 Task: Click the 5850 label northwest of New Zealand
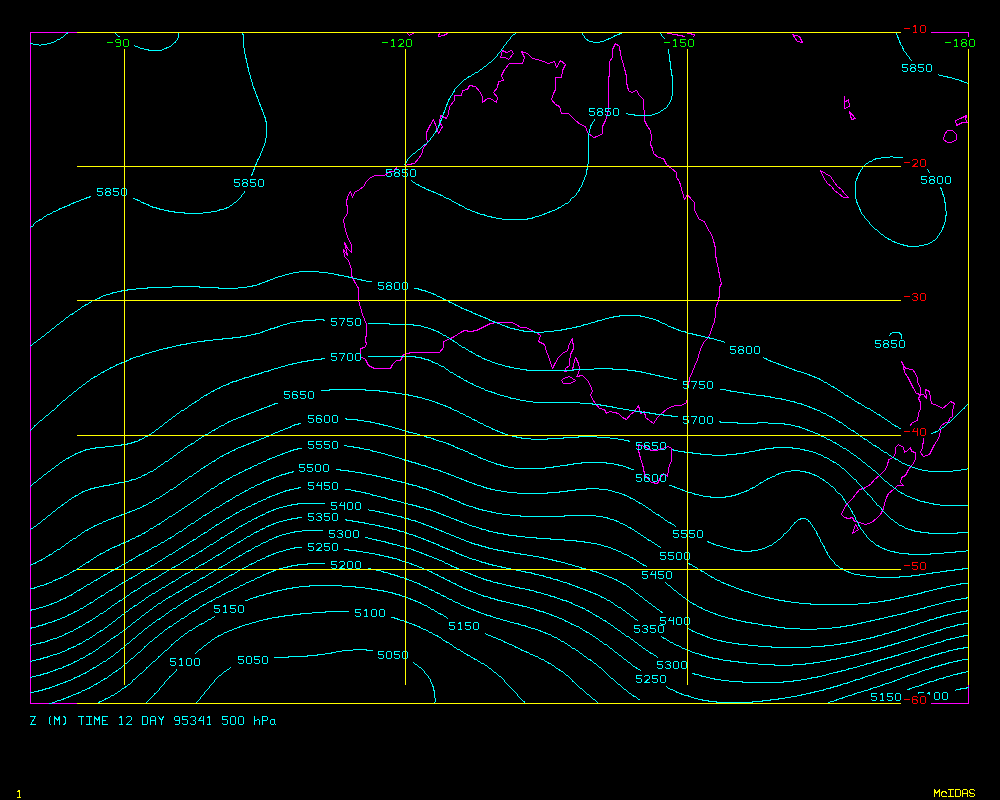click(x=890, y=344)
